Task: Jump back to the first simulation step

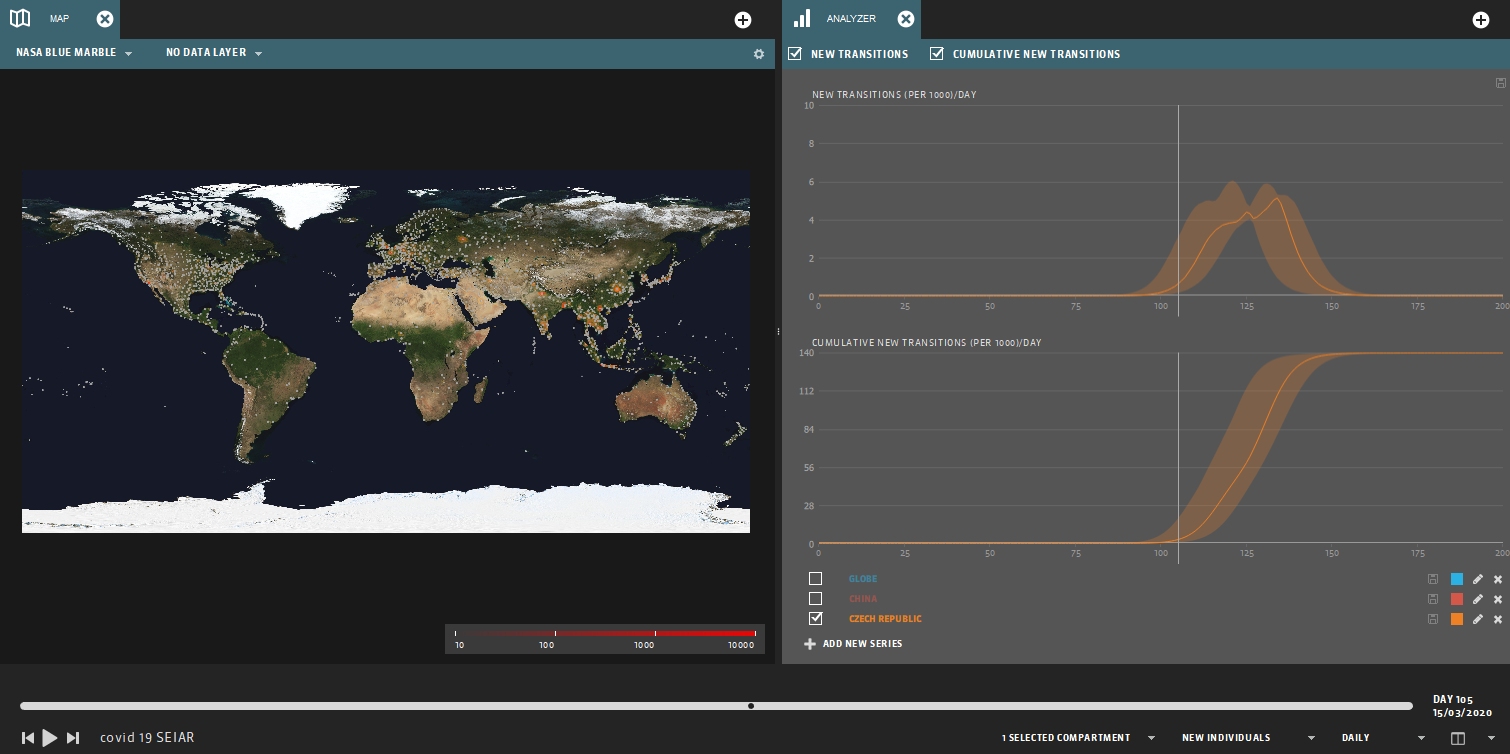Action: (28, 738)
